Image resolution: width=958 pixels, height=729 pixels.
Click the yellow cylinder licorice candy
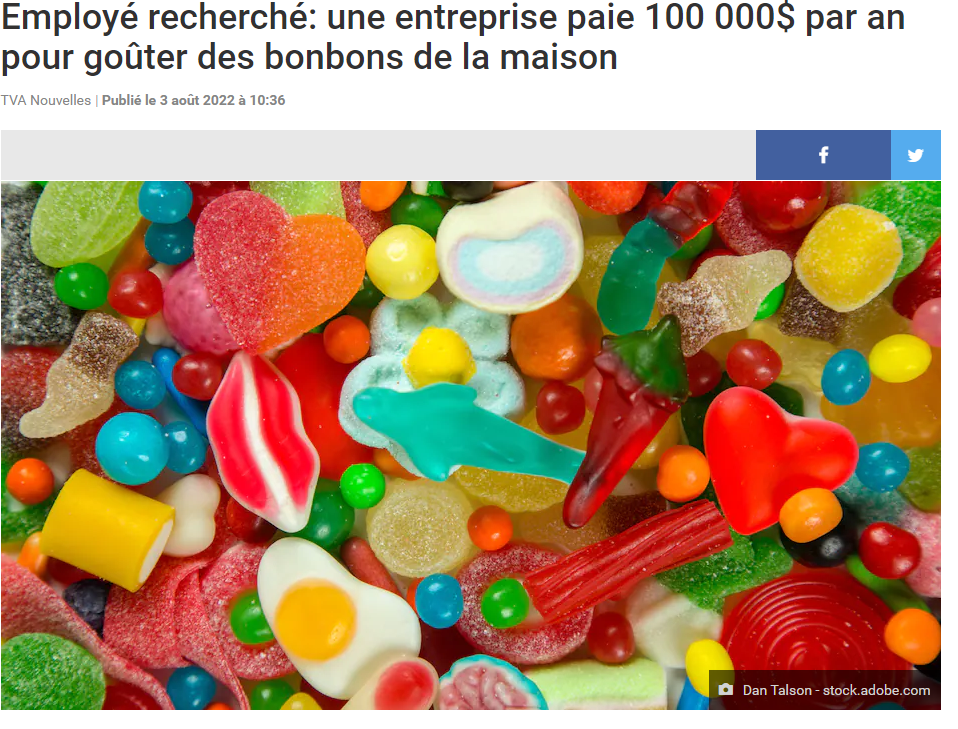107,529
